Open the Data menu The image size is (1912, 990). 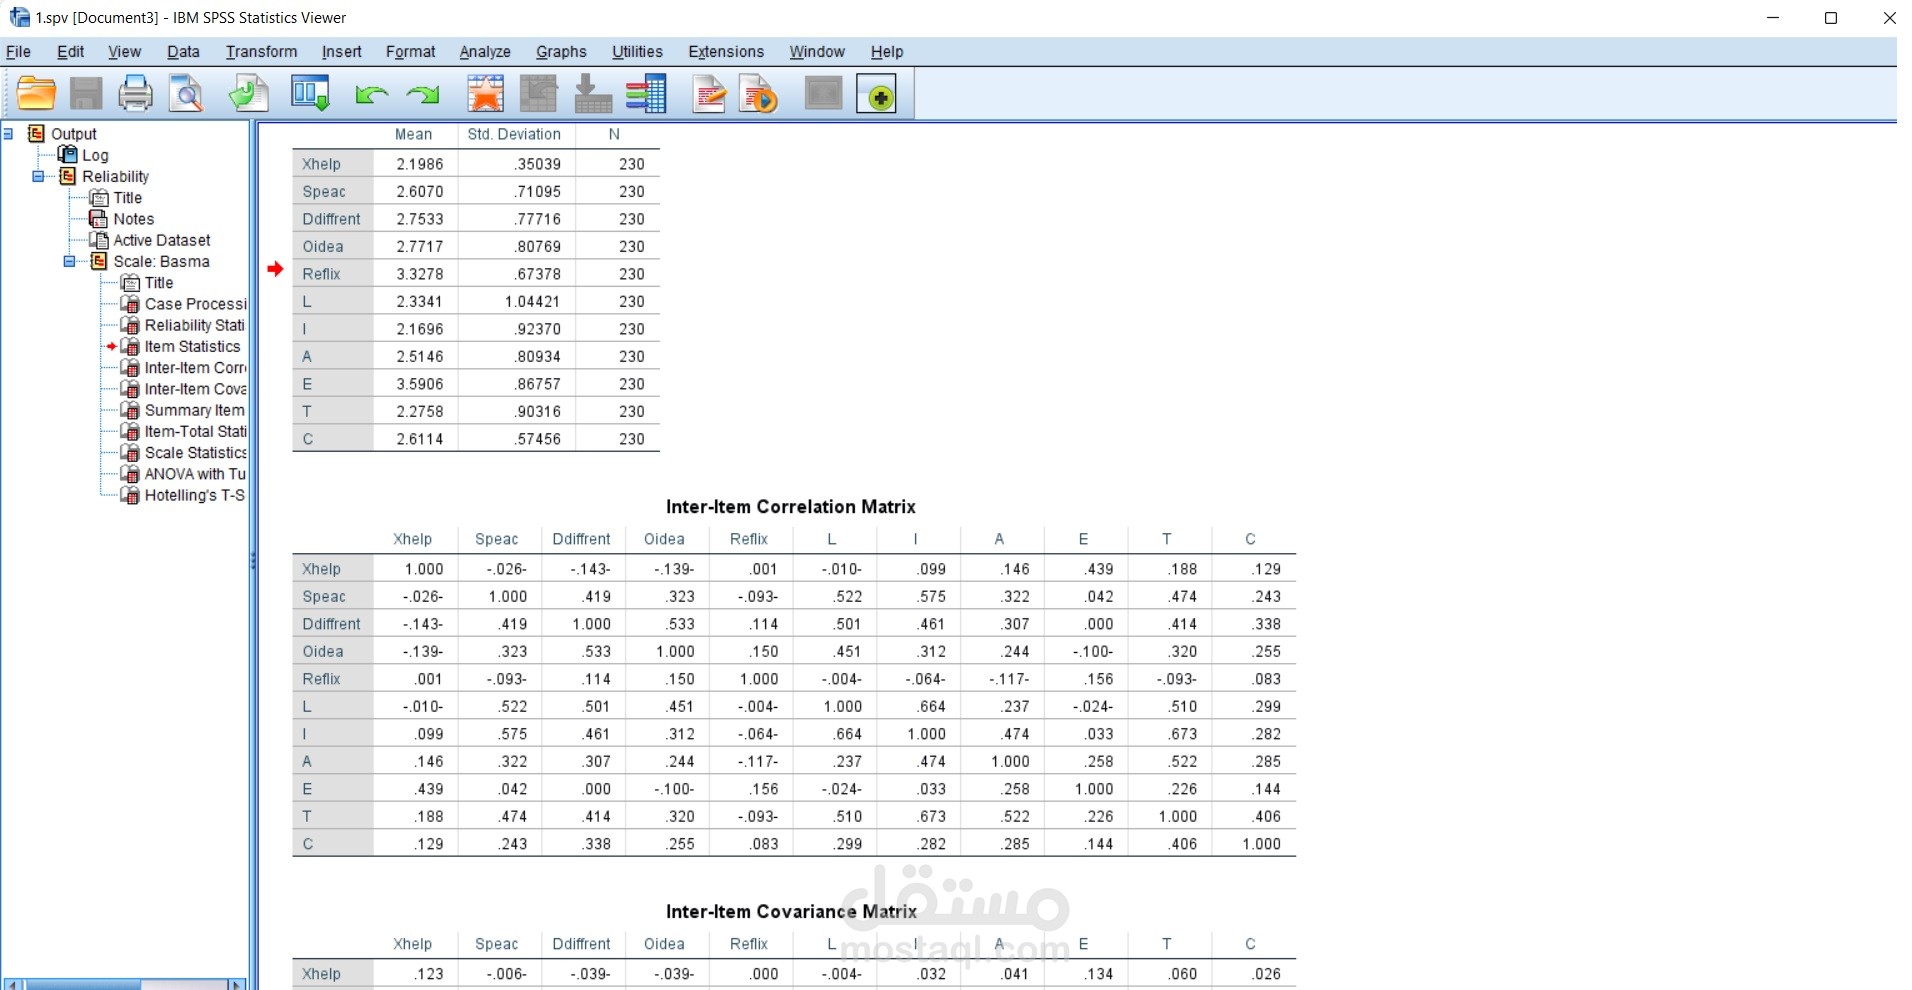click(183, 52)
